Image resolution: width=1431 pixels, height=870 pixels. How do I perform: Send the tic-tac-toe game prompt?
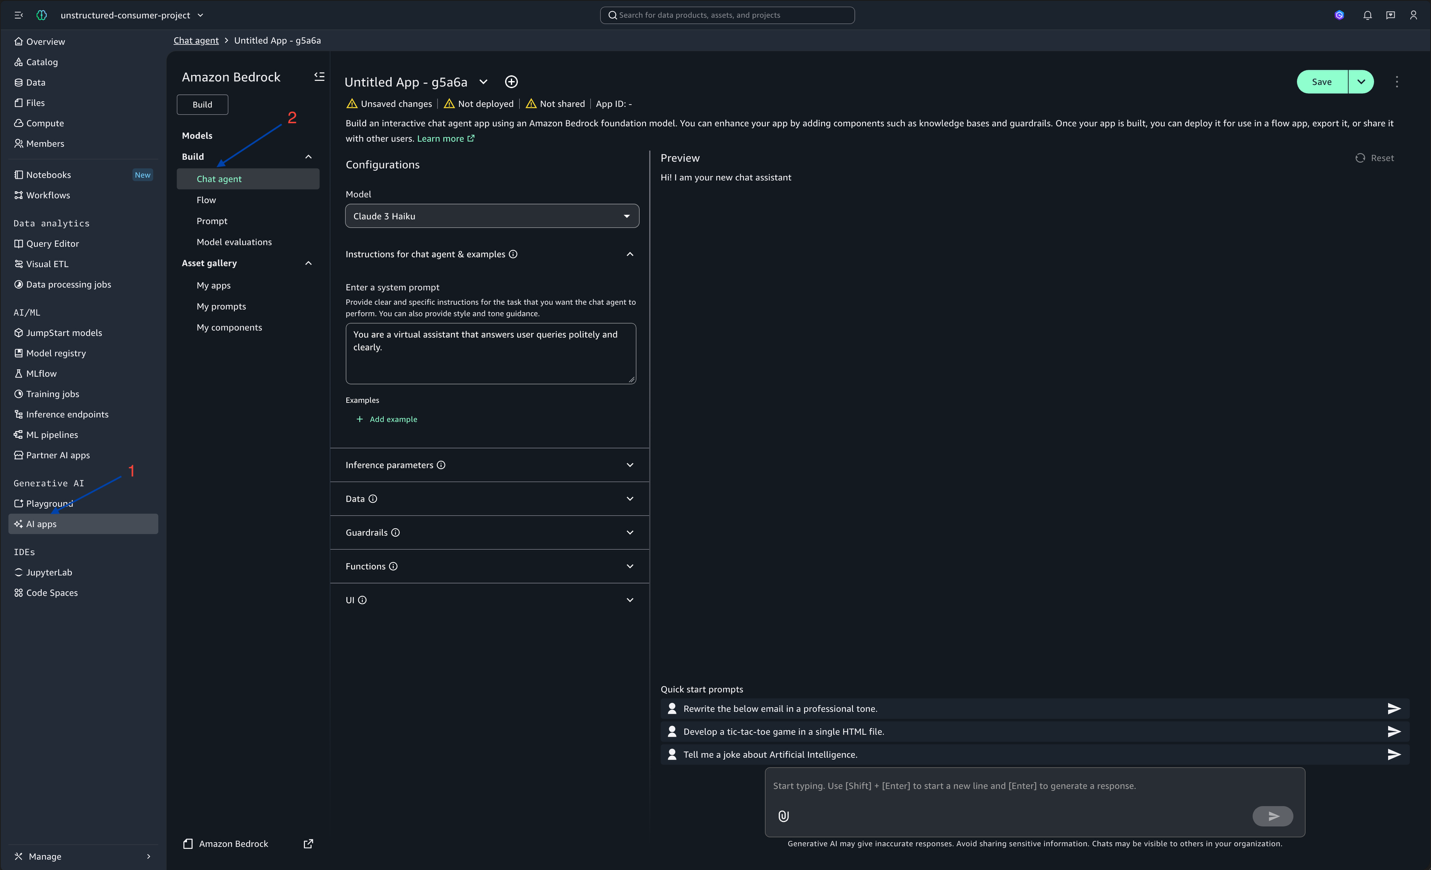pos(1394,731)
